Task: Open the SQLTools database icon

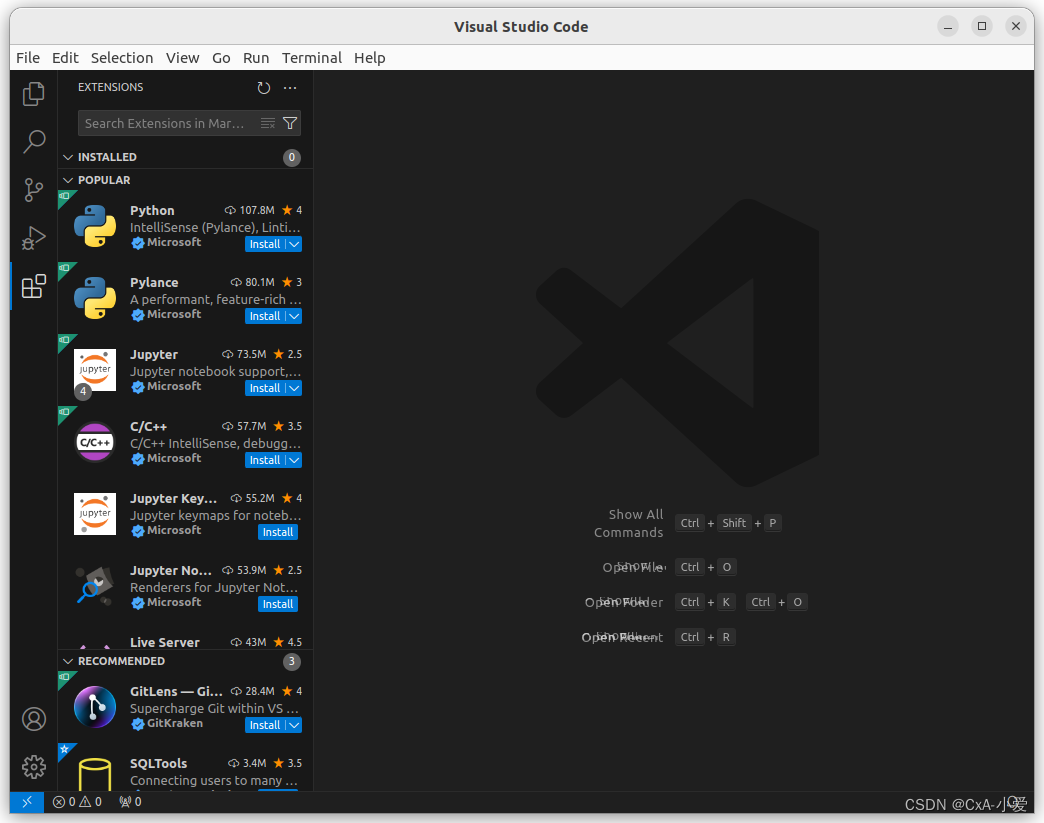Action: (x=95, y=774)
